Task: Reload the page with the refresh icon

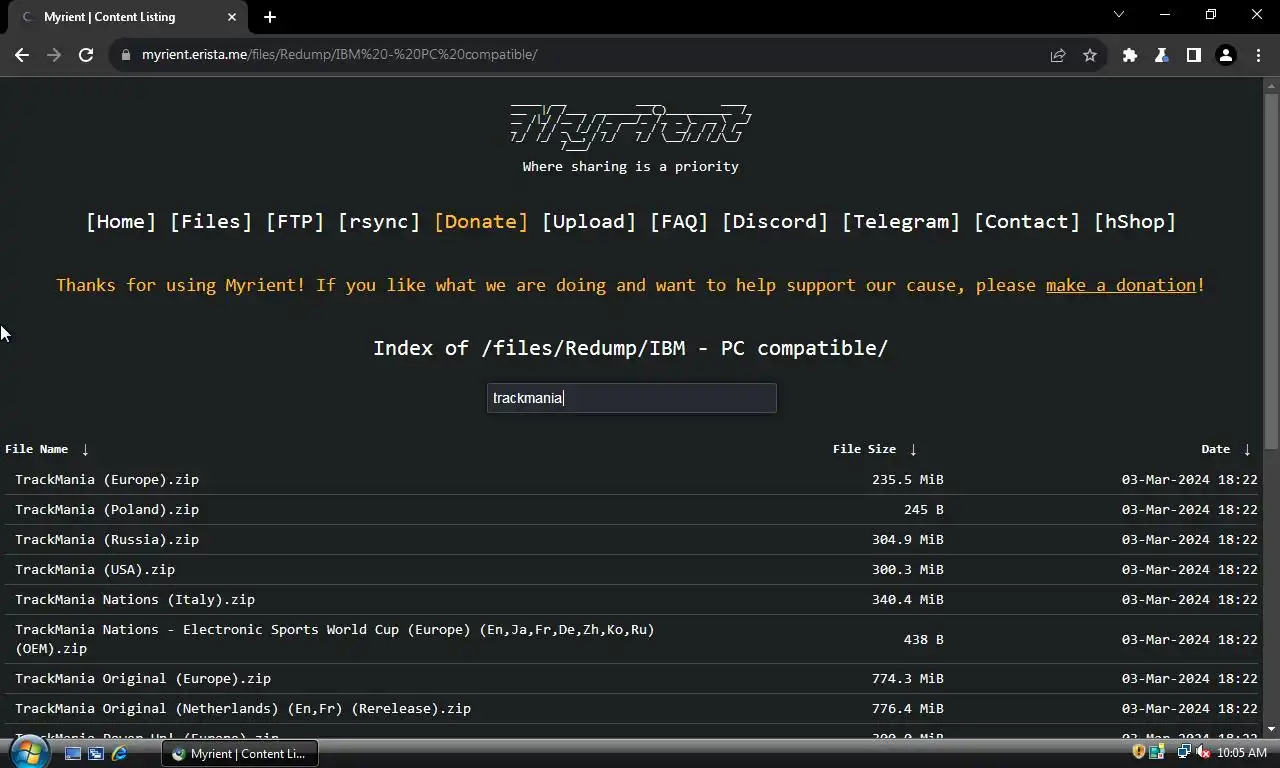Action: point(86,55)
